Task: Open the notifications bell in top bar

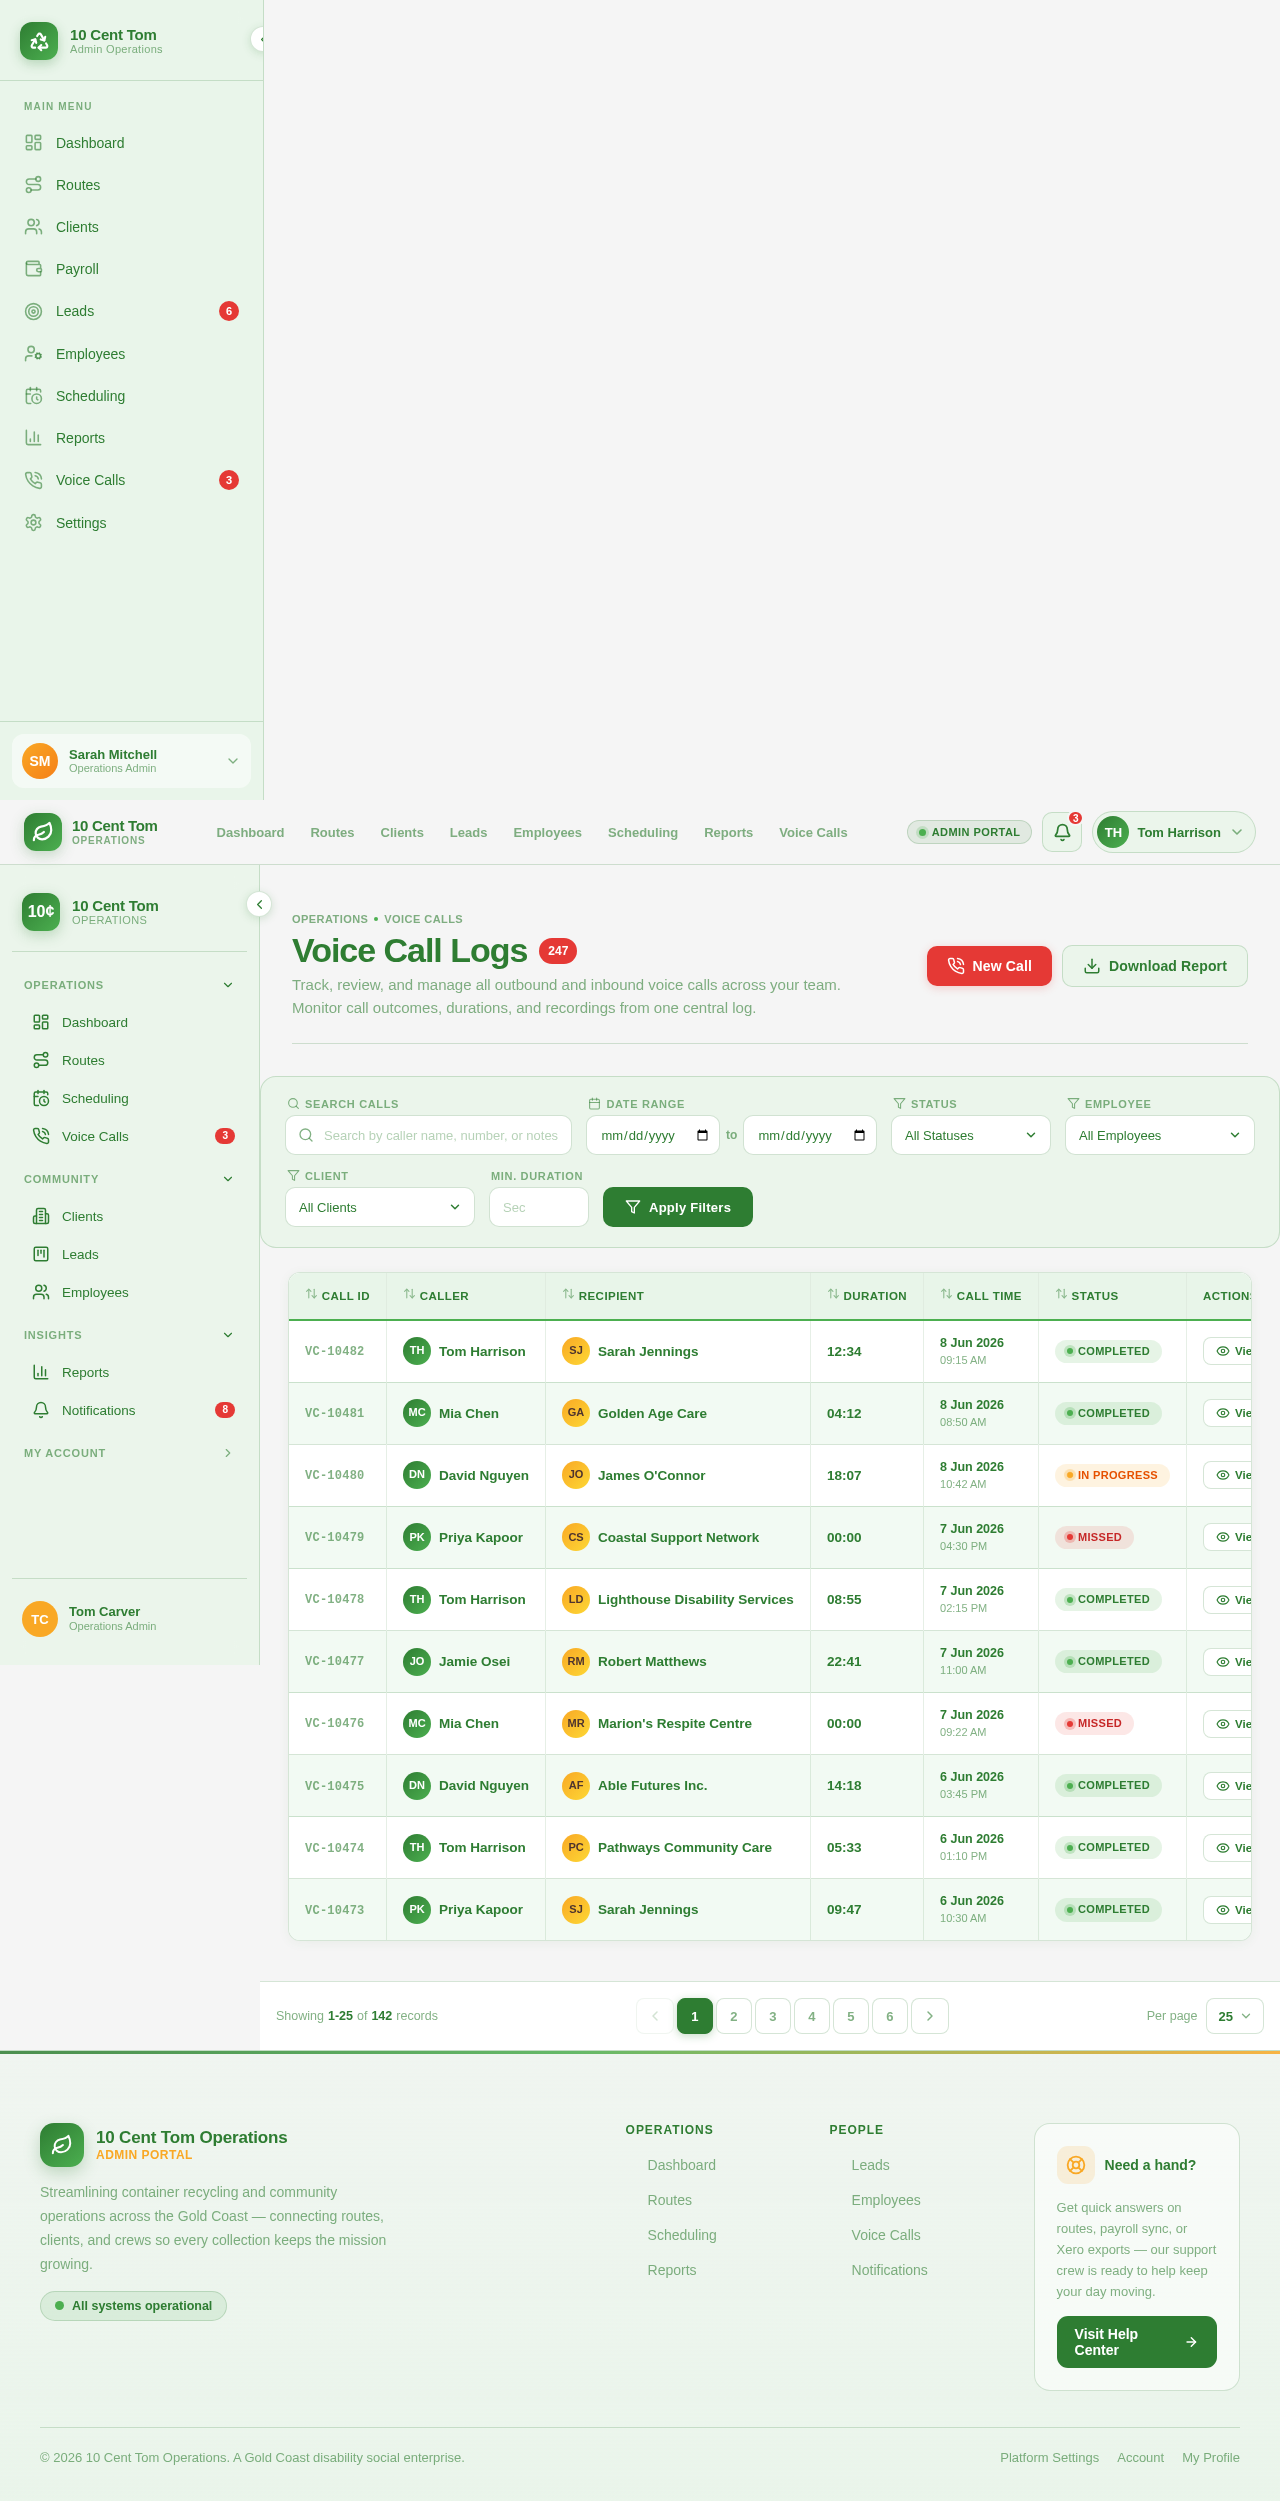Action: pyautogui.click(x=1062, y=832)
